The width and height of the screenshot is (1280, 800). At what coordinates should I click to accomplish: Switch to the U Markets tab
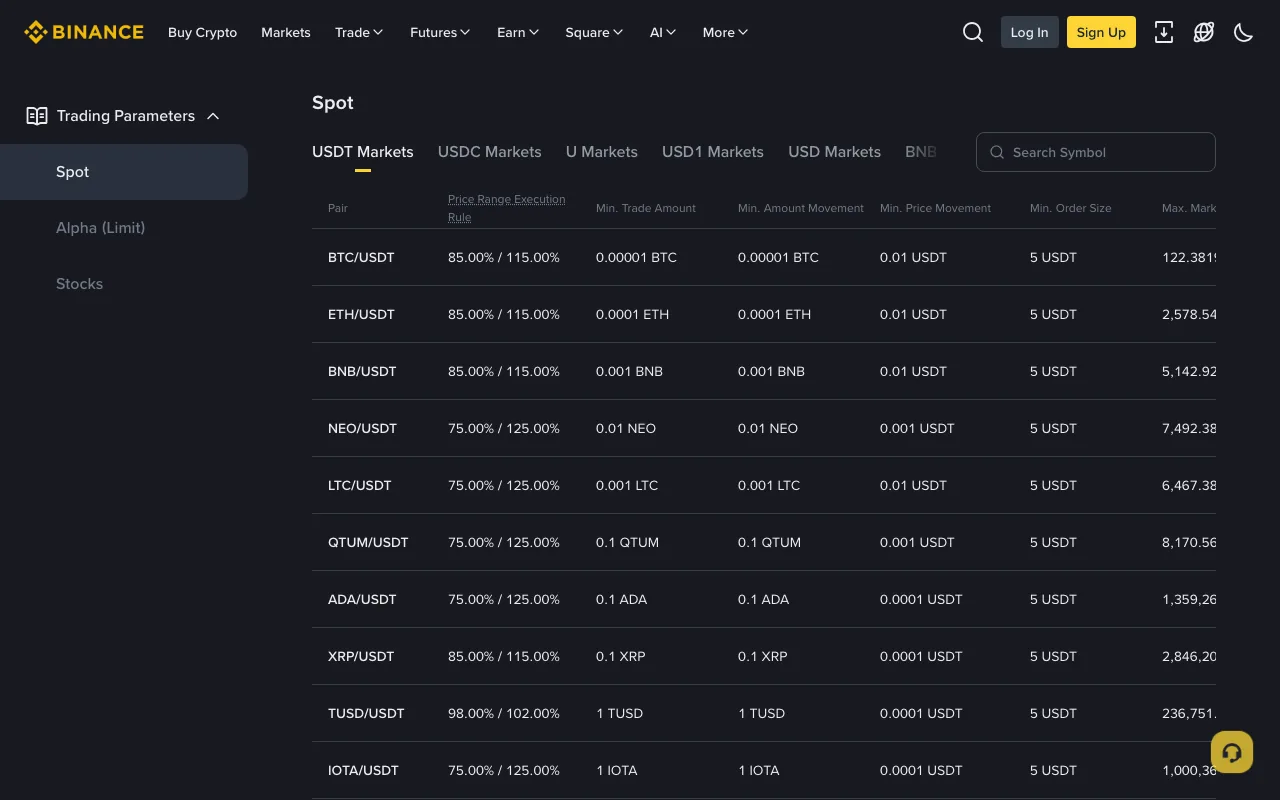click(602, 152)
